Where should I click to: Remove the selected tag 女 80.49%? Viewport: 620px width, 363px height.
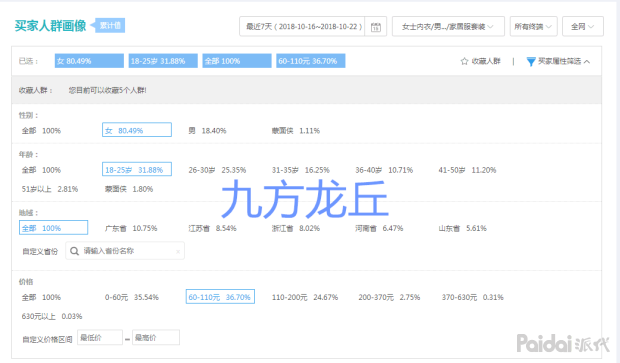point(89,61)
